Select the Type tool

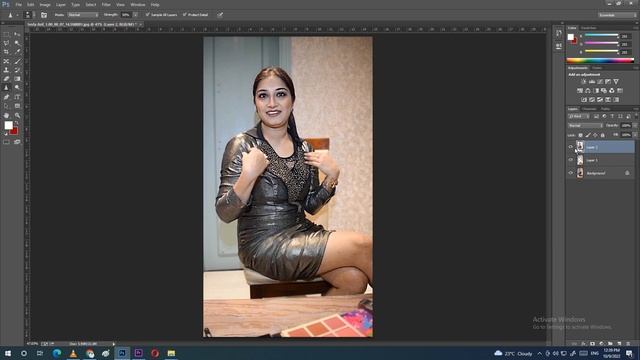(x=17, y=97)
